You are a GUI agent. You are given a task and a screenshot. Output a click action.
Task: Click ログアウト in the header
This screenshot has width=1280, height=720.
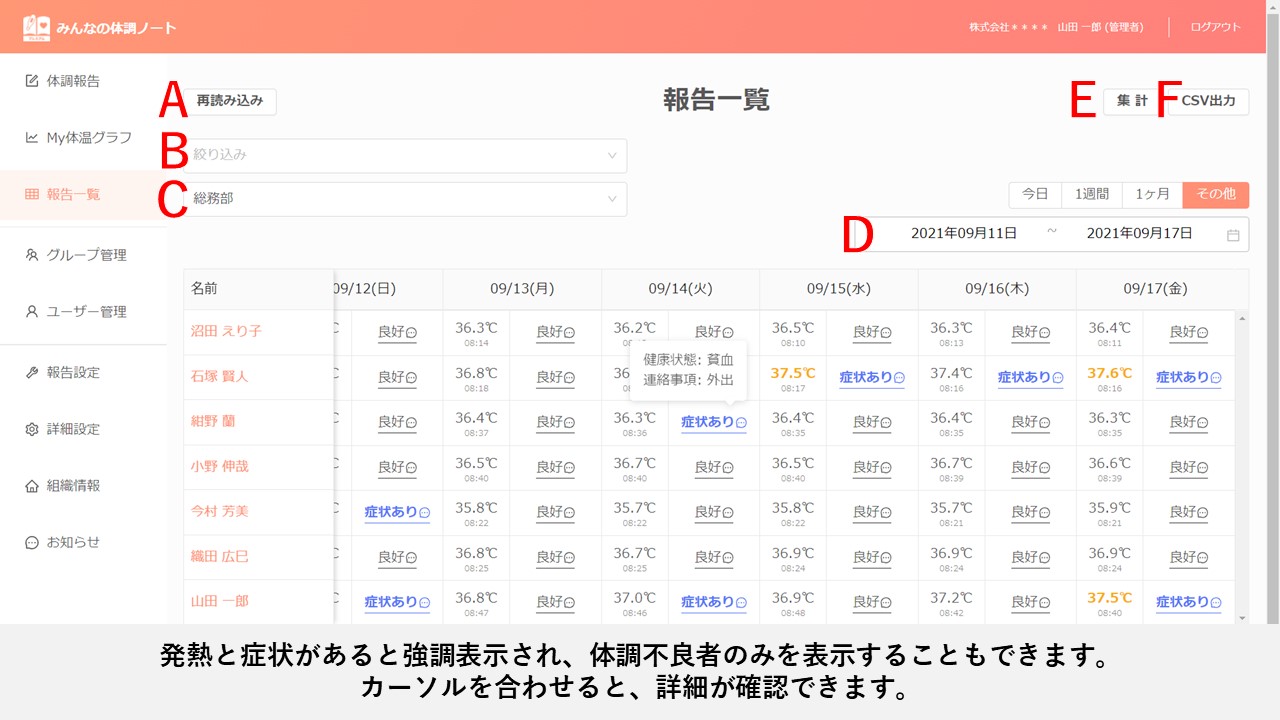pyautogui.click(x=1215, y=27)
